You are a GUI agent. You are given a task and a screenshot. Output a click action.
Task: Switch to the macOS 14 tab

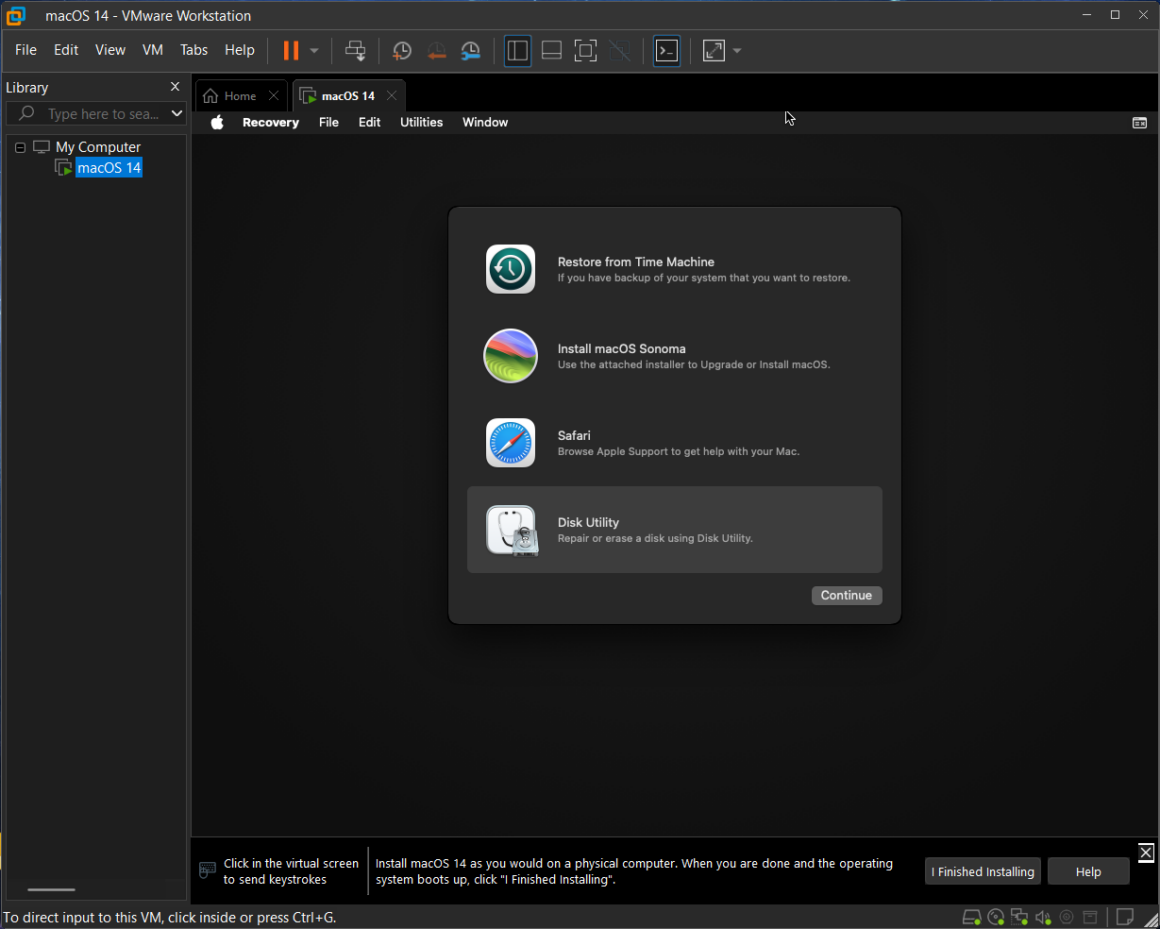coord(348,96)
